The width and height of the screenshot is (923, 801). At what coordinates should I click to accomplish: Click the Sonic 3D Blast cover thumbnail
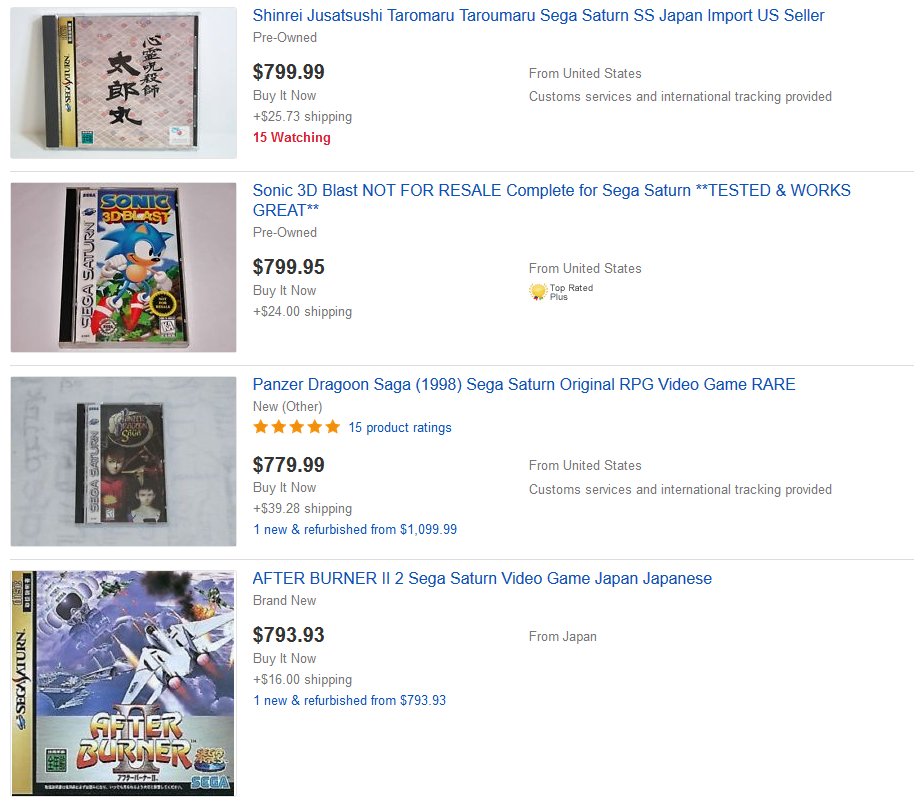(x=124, y=267)
